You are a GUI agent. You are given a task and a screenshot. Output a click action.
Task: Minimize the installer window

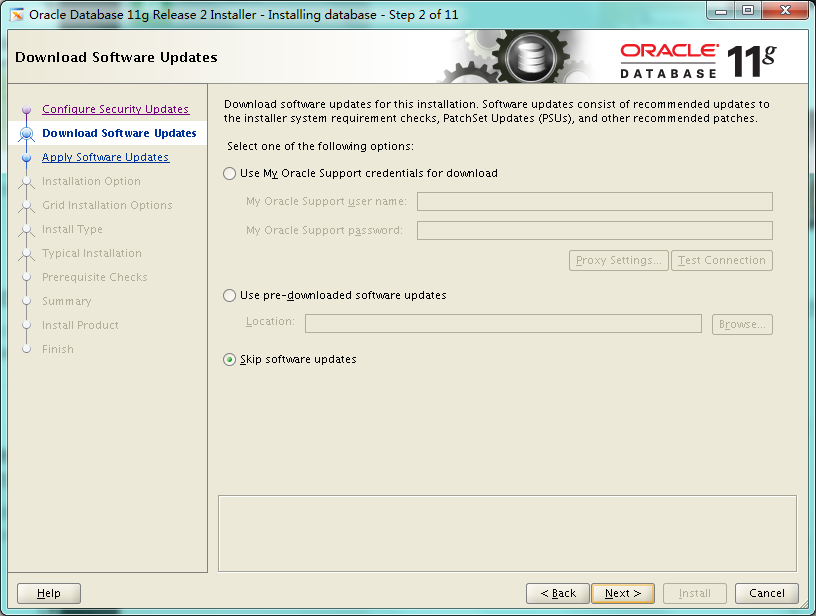coord(721,10)
